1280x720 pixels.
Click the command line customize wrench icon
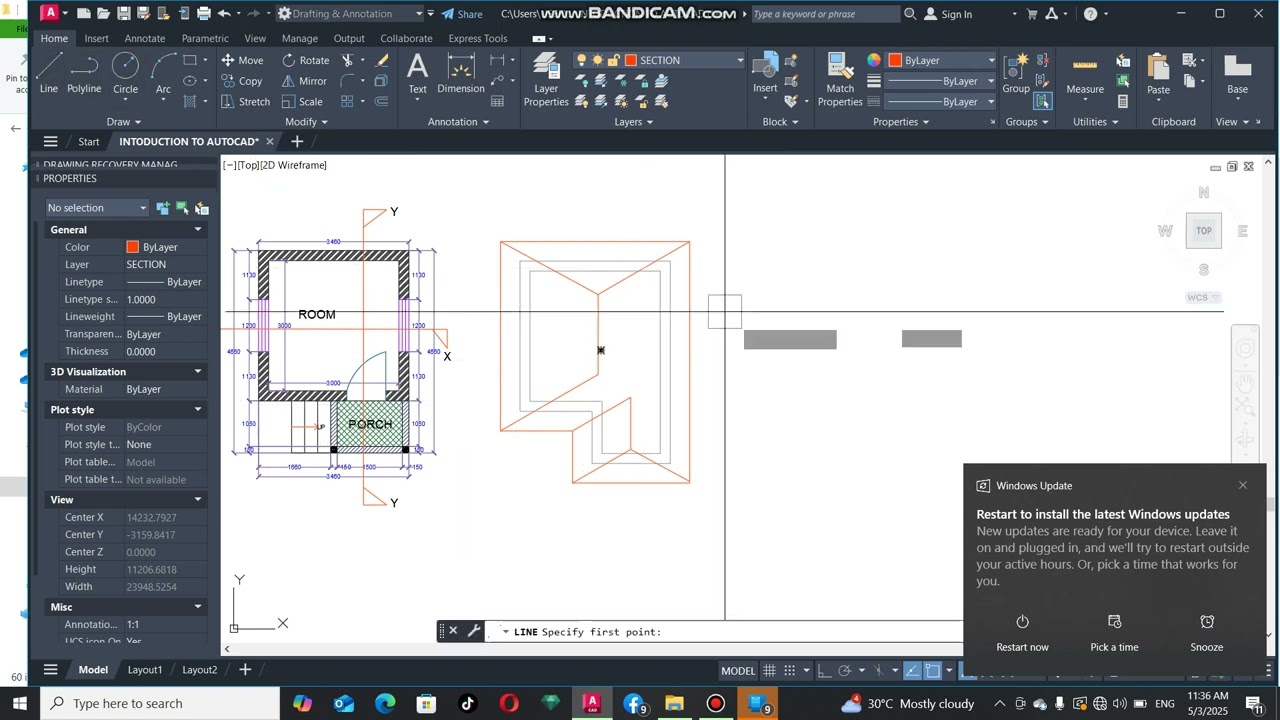point(474,631)
